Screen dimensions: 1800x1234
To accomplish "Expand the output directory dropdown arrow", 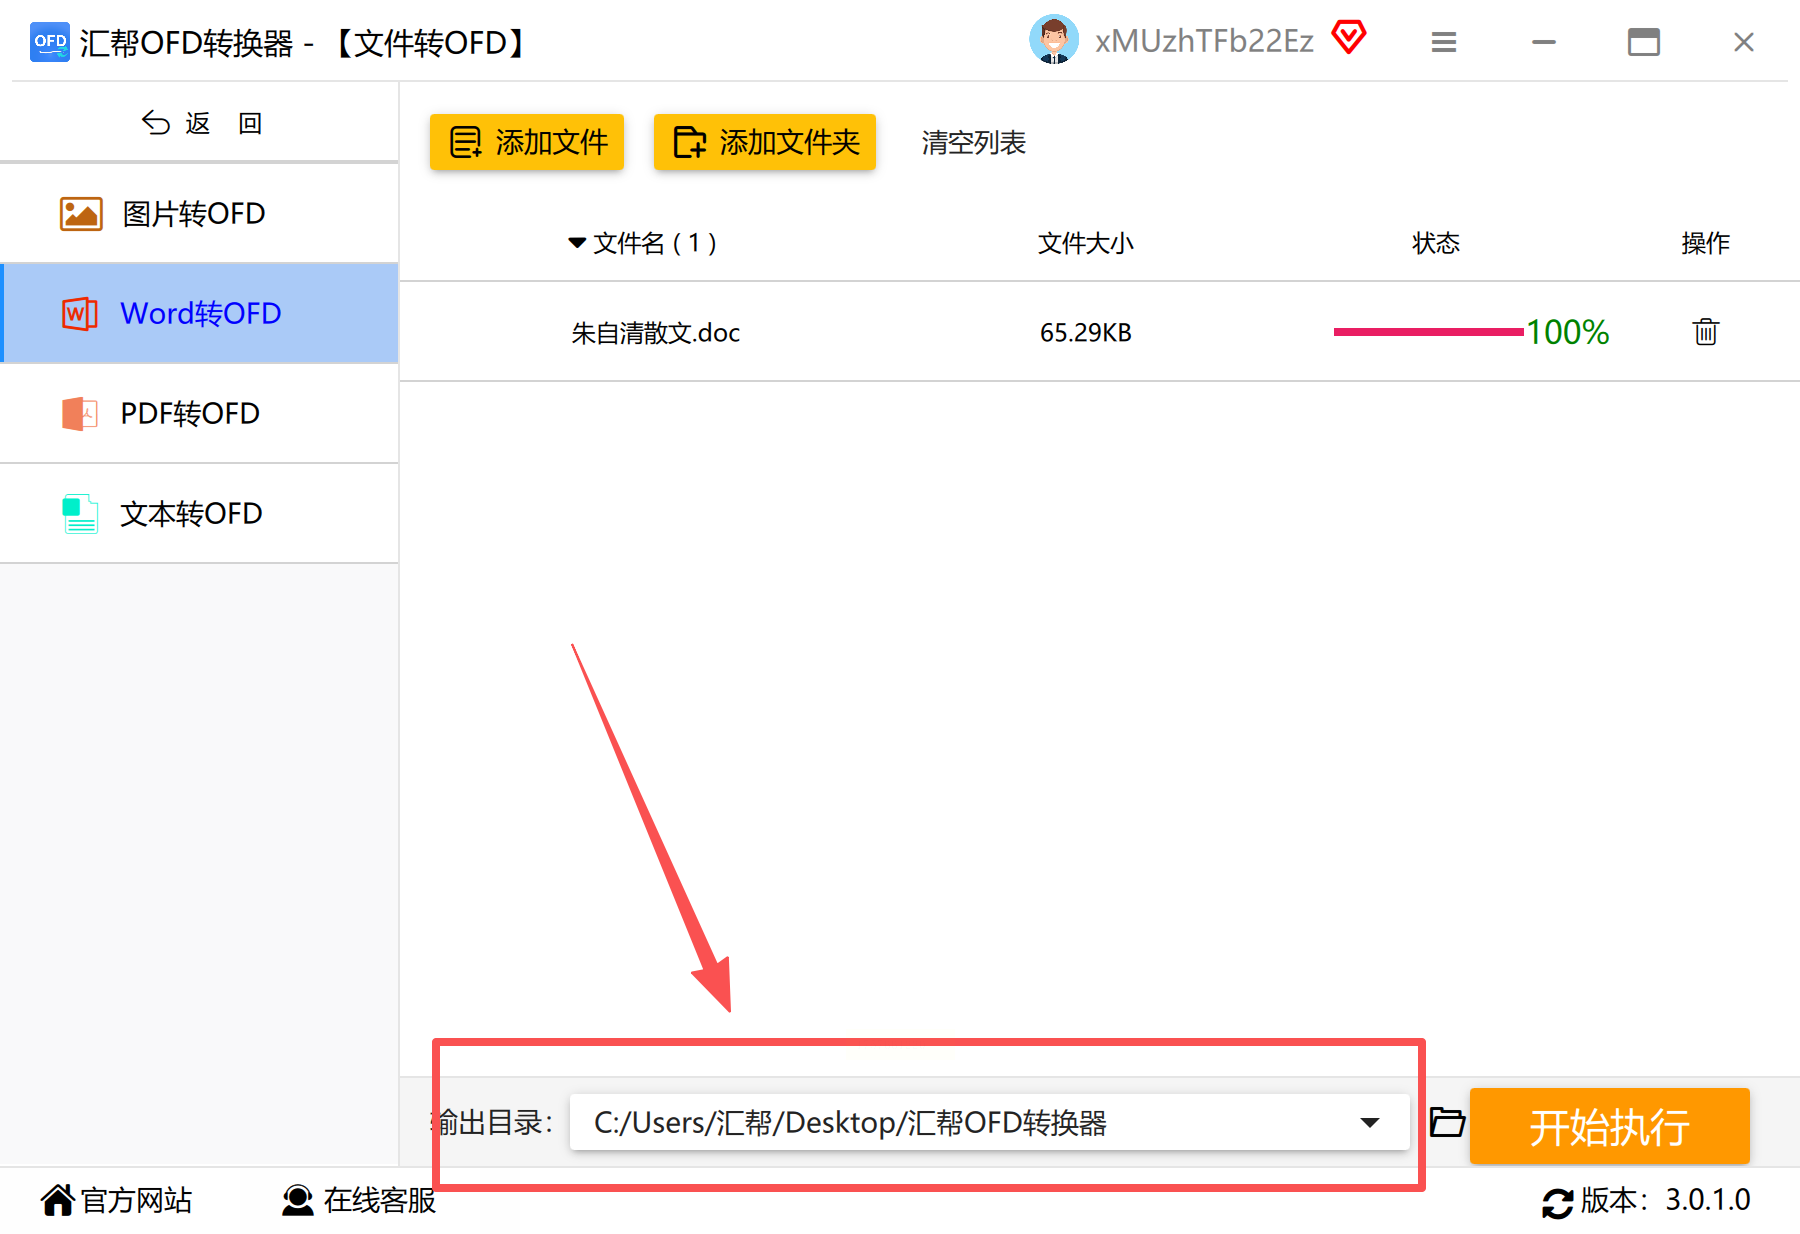I will click(x=1370, y=1123).
